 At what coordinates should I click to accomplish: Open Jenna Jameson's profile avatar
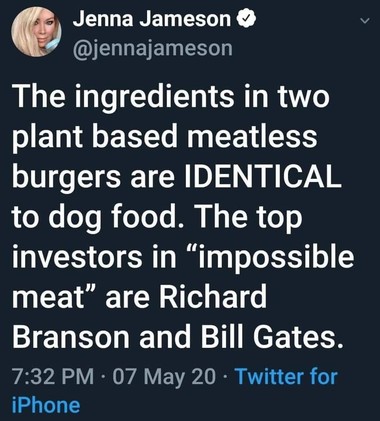point(36,32)
